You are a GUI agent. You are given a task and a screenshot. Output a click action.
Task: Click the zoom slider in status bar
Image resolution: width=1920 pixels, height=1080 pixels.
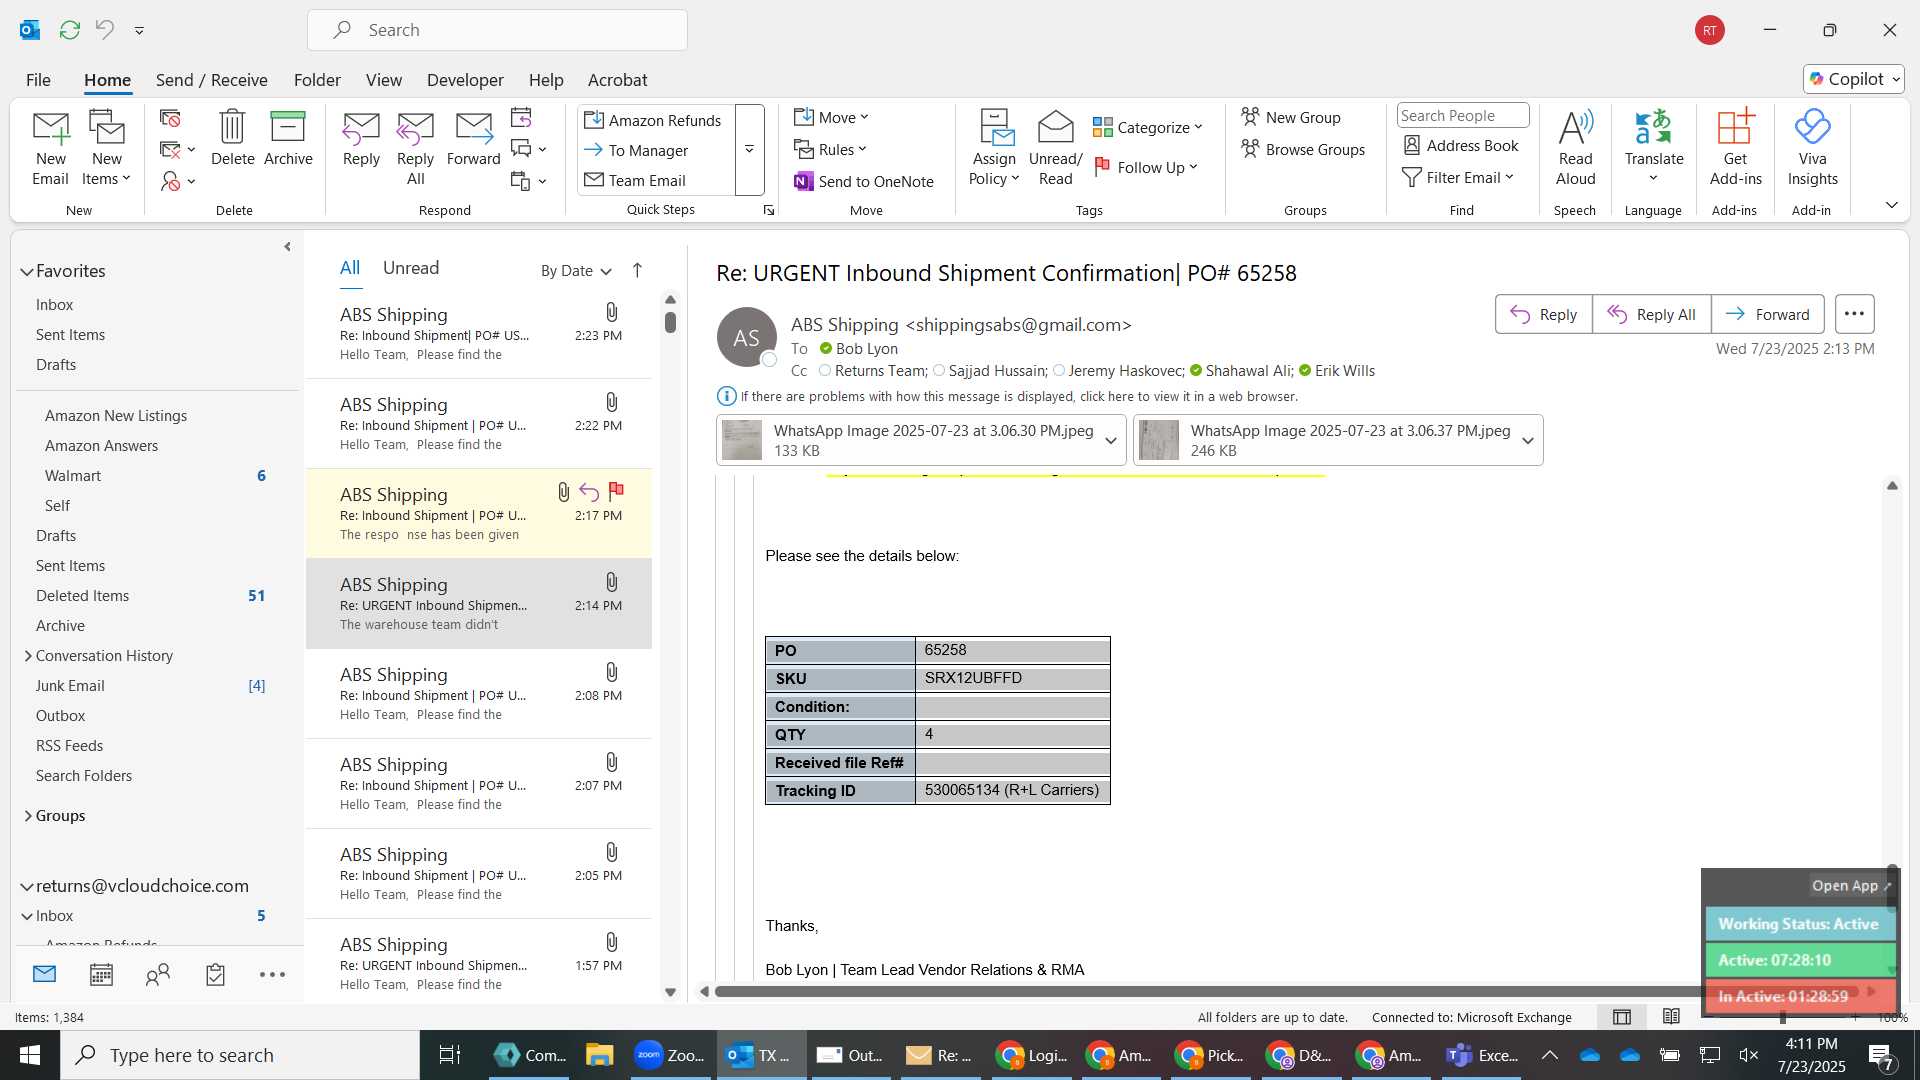[x=1783, y=1017]
